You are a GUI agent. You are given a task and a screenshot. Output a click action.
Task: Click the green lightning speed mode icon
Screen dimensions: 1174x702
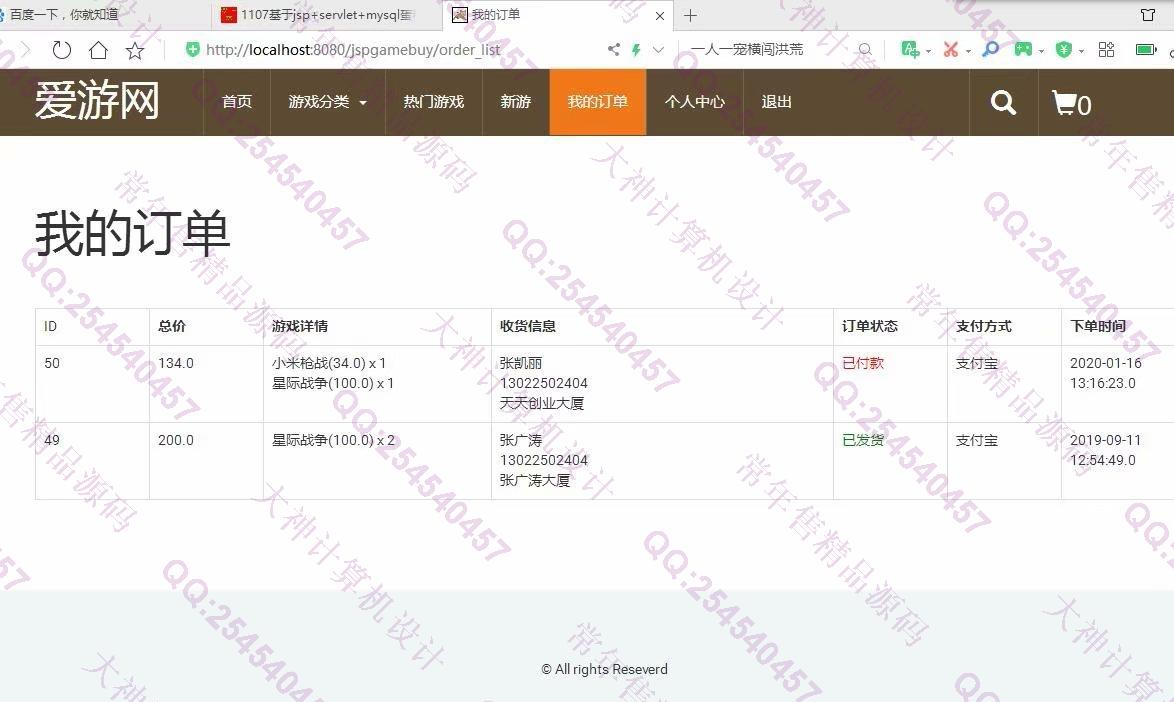(x=636, y=49)
